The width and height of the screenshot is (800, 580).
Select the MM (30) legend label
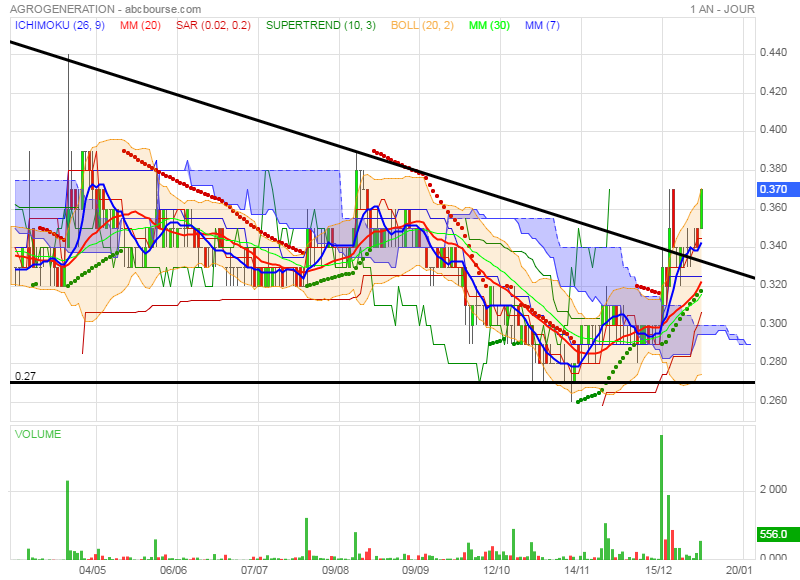[489, 25]
